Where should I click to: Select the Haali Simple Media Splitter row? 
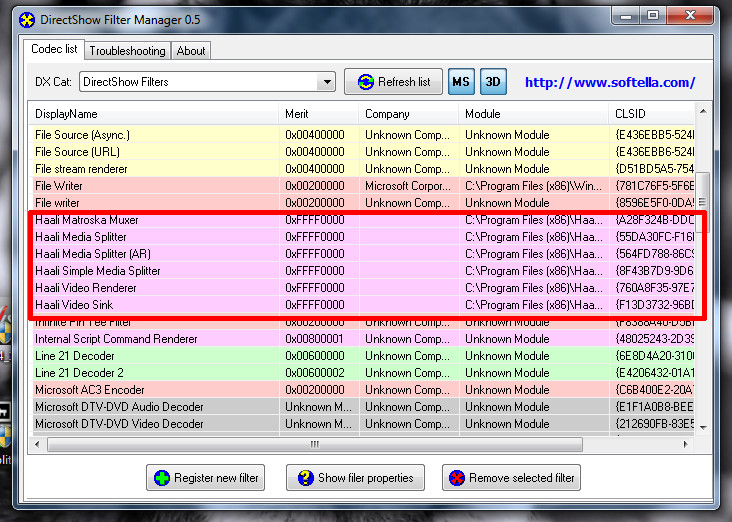click(x=363, y=271)
